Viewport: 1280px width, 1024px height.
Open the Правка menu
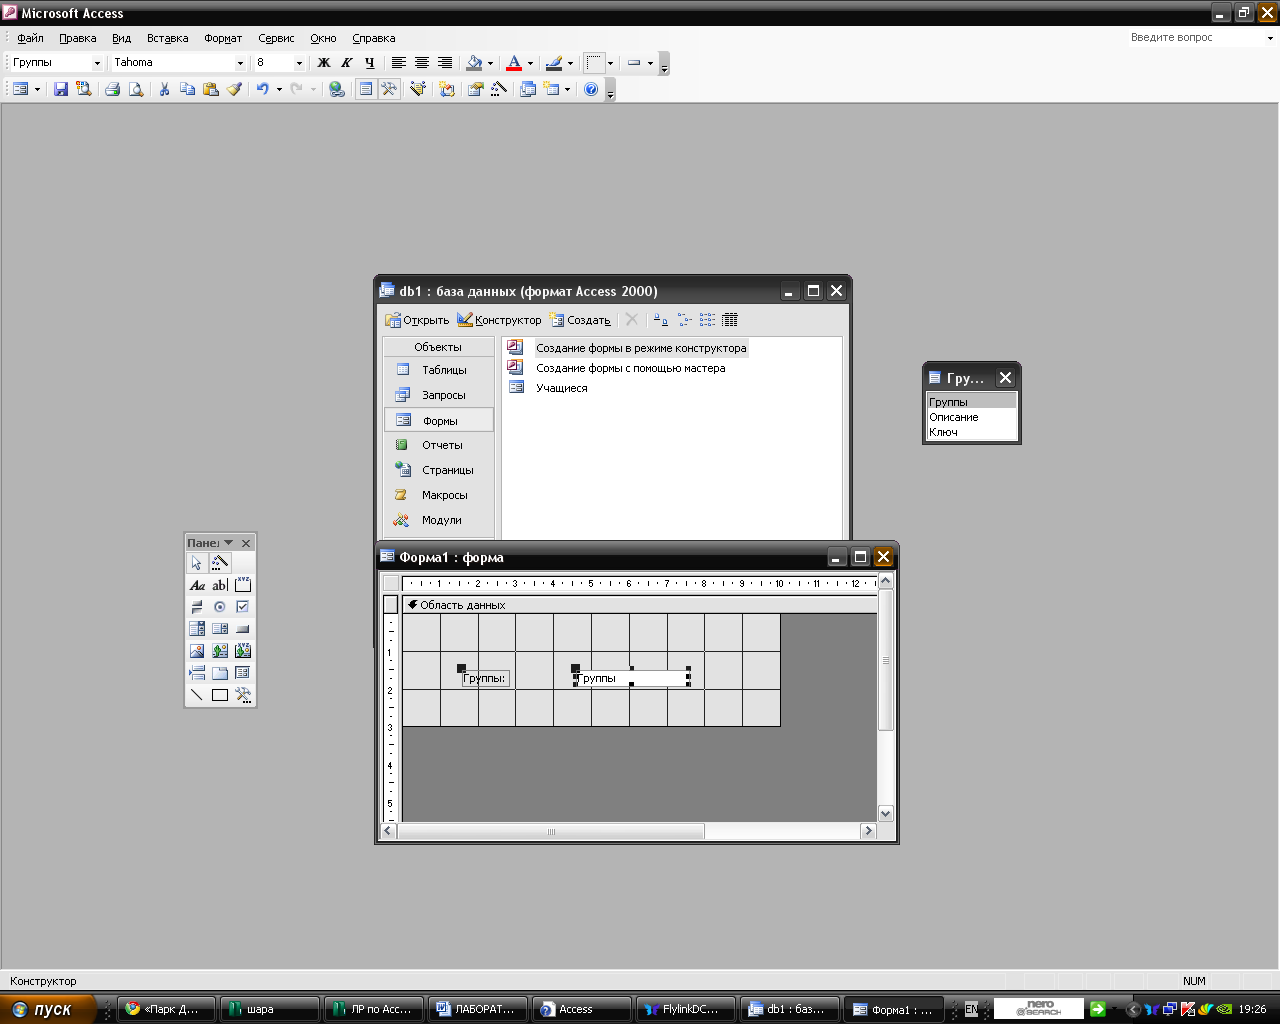point(77,38)
